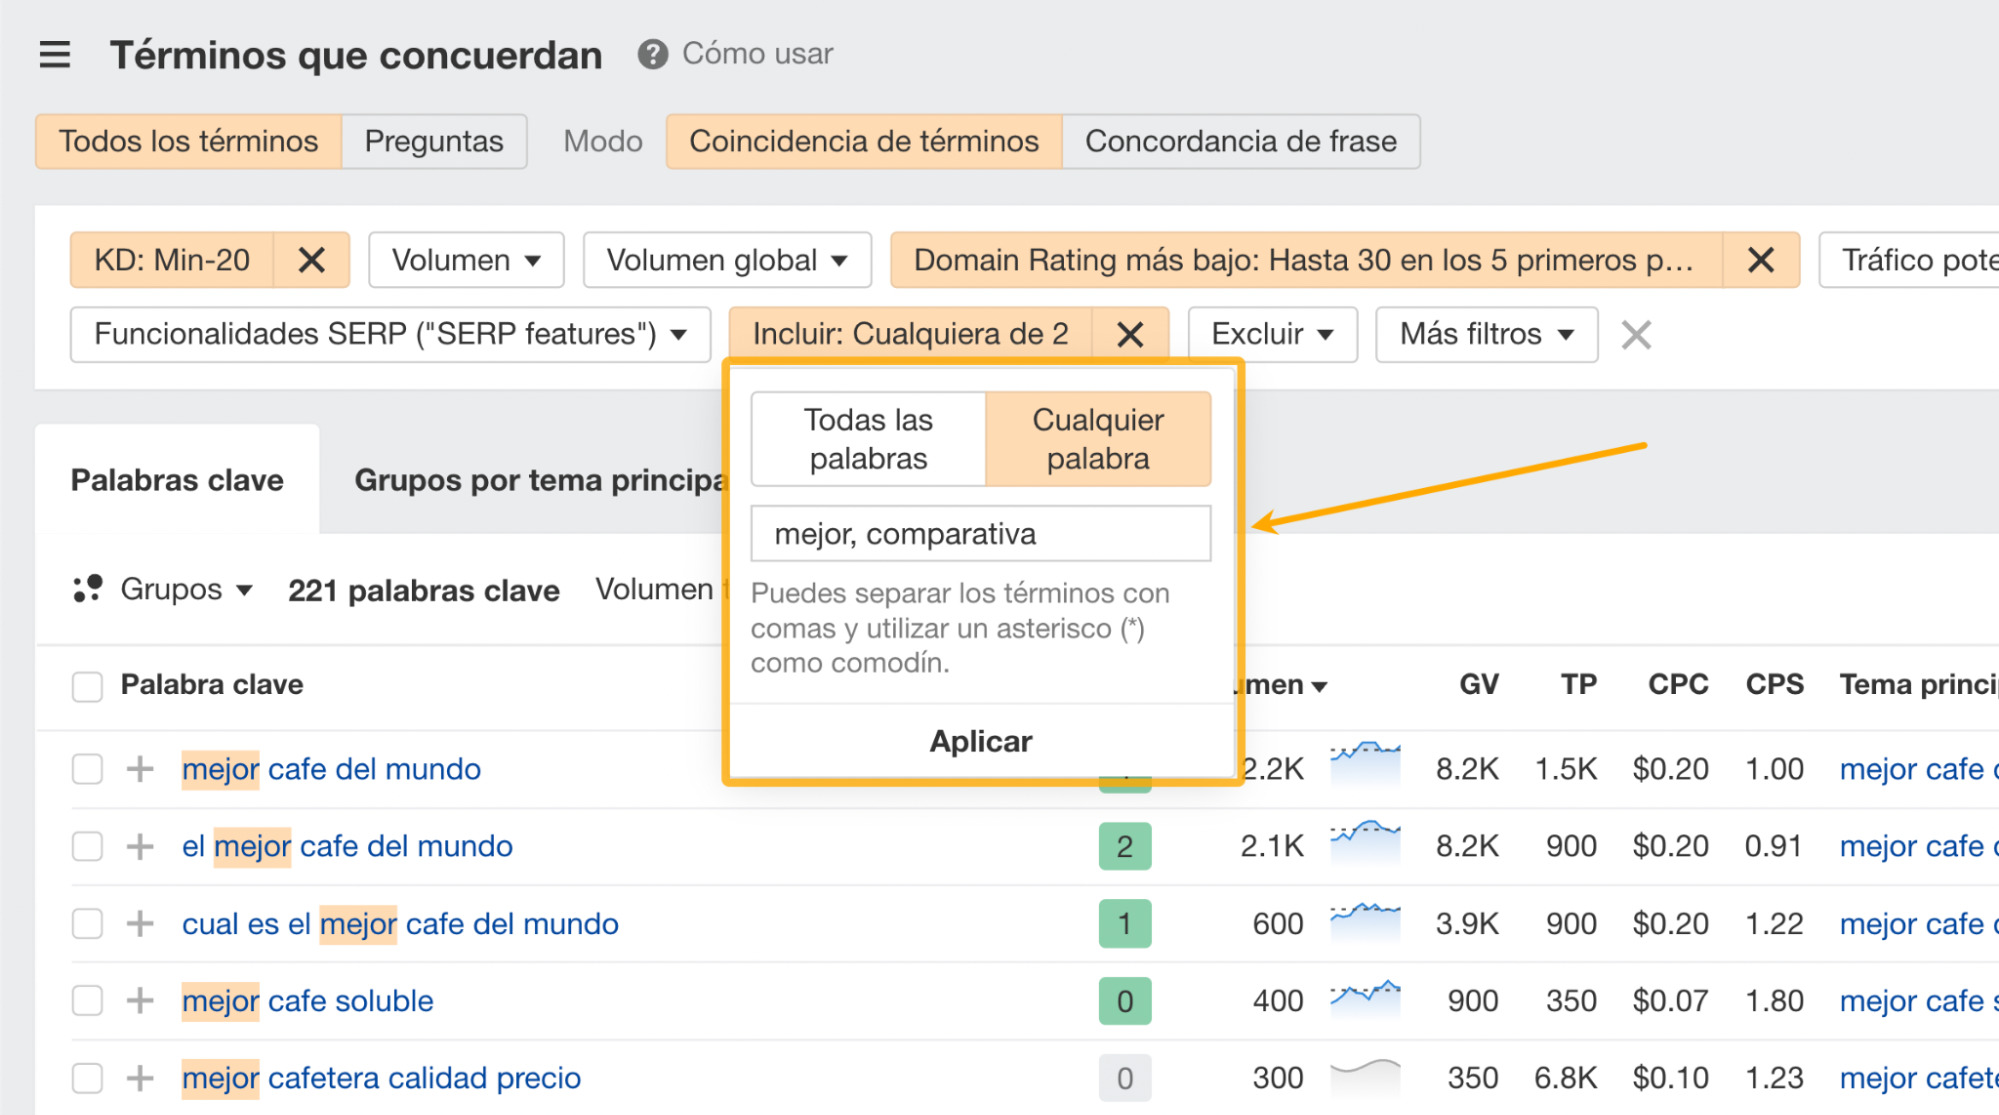Screen dimensions: 1999x1115
Task: Click the Aplicar button
Action: pos(980,741)
